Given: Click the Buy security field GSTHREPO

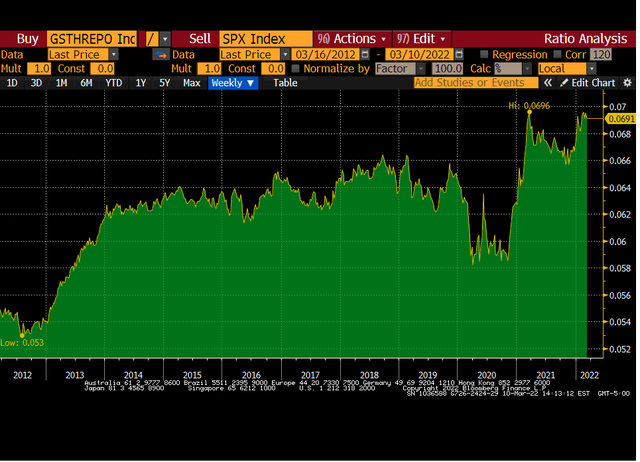Looking at the screenshot, I should click(x=92, y=39).
